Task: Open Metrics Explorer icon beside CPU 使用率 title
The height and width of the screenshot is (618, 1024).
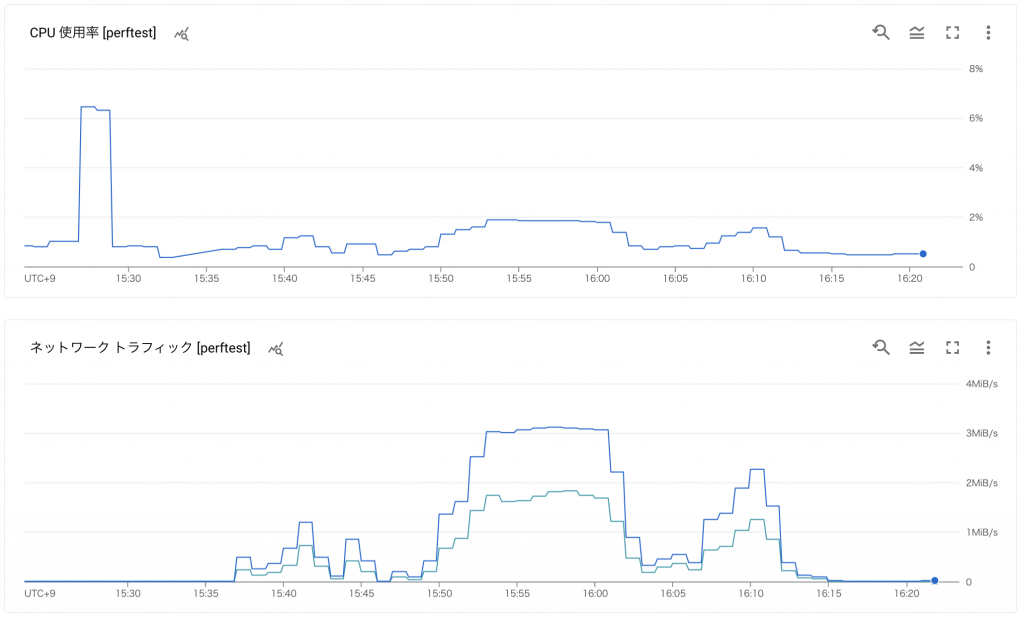Action: 182,34
